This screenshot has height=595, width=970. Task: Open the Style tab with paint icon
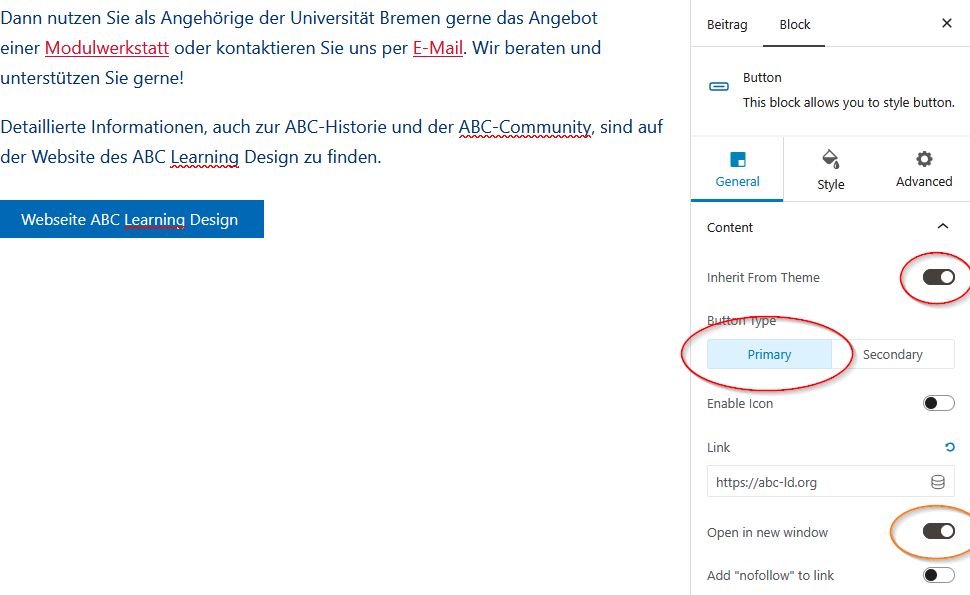pos(830,169)
